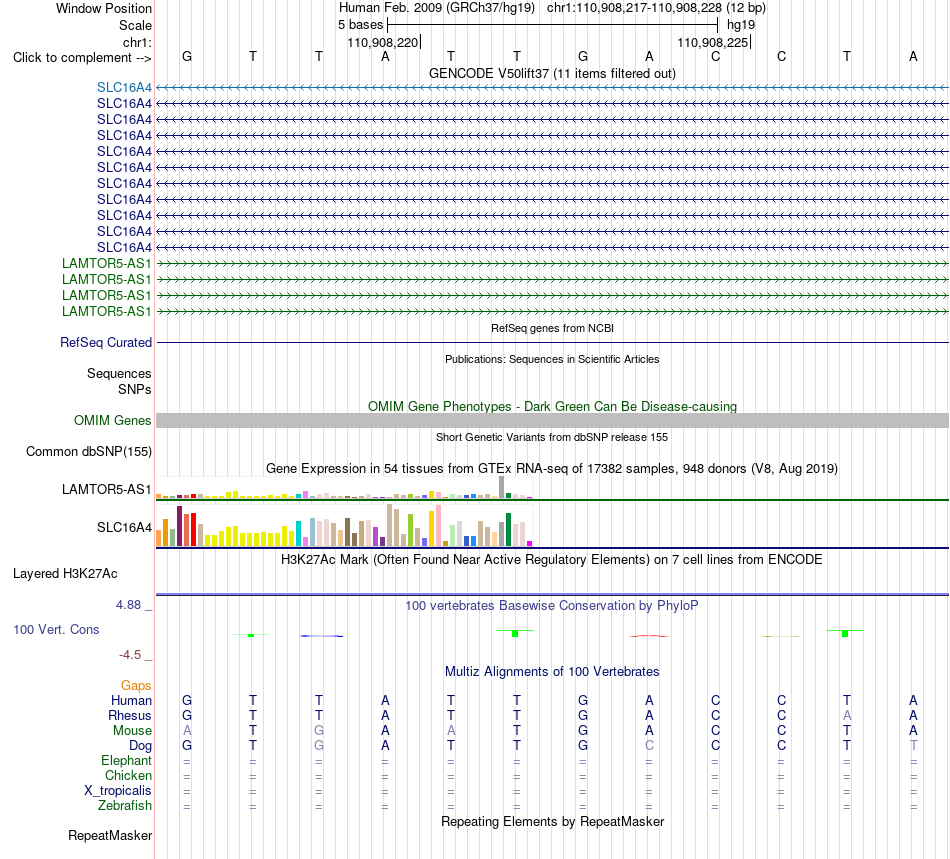Click the 'Gene Expression in 54 tissues' title

552,468
